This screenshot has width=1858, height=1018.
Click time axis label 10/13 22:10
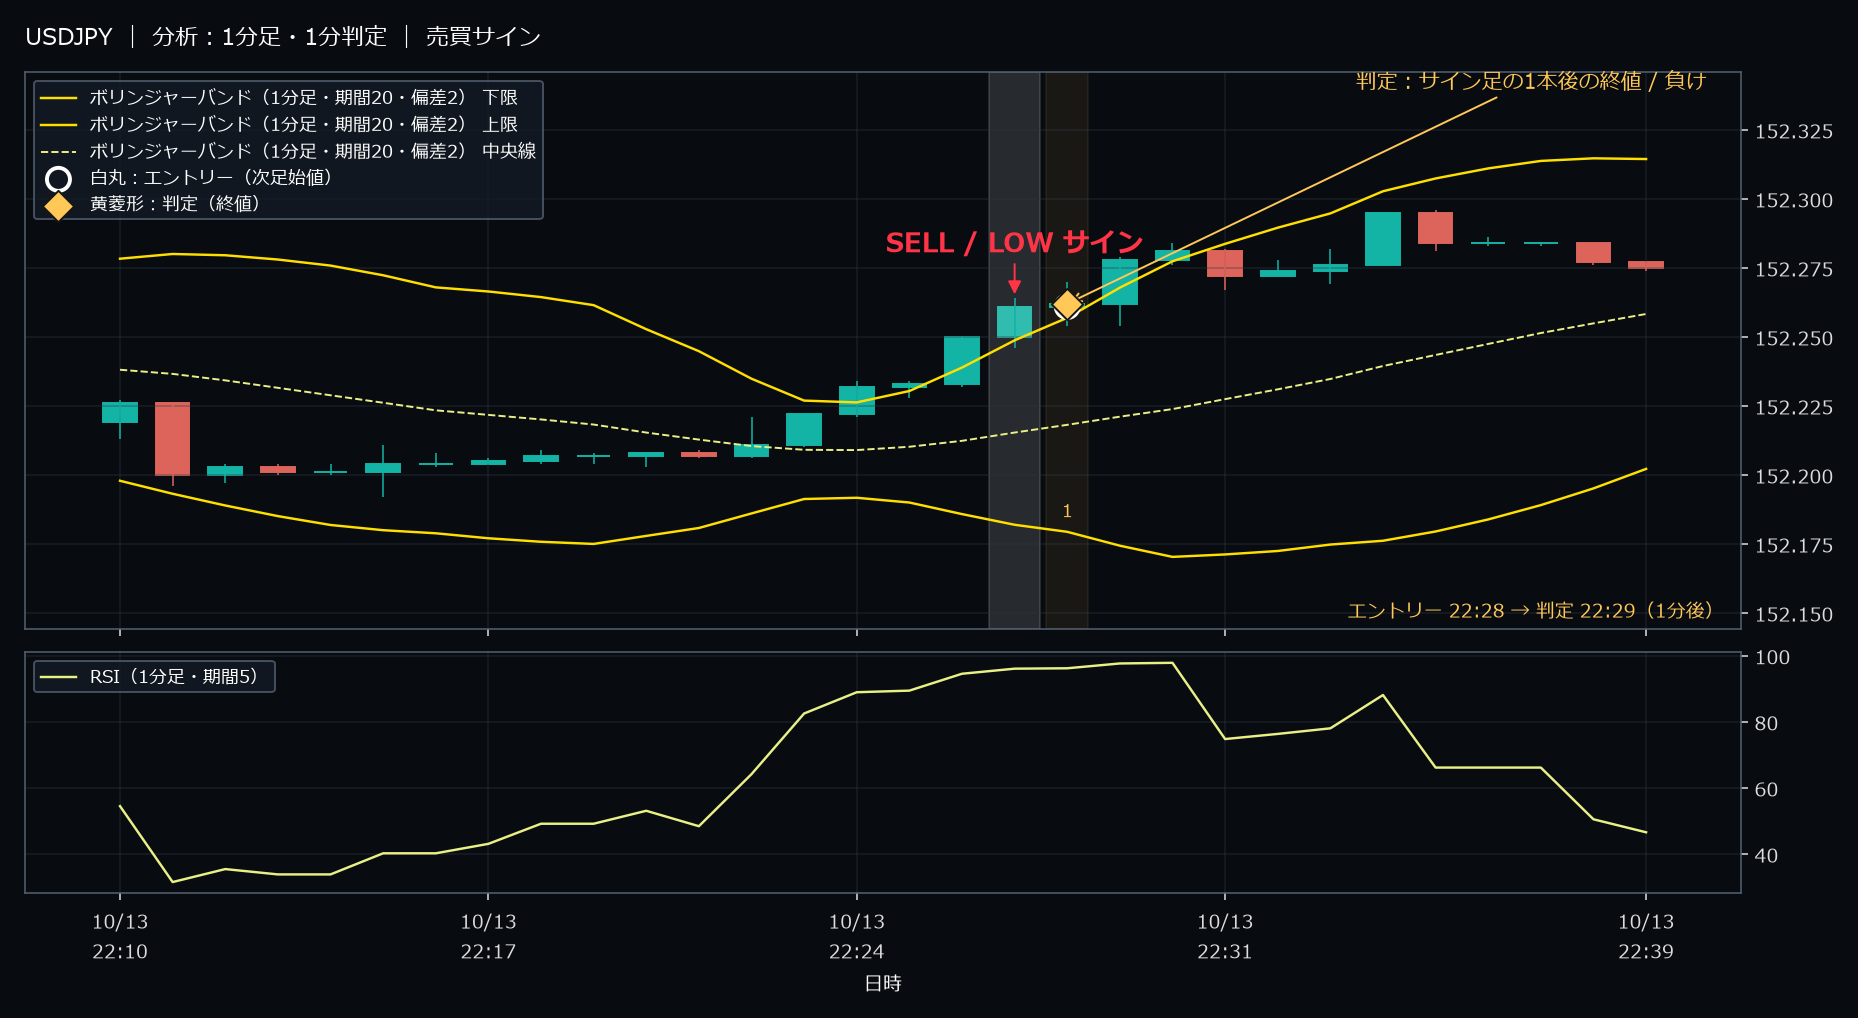[120, 937]
